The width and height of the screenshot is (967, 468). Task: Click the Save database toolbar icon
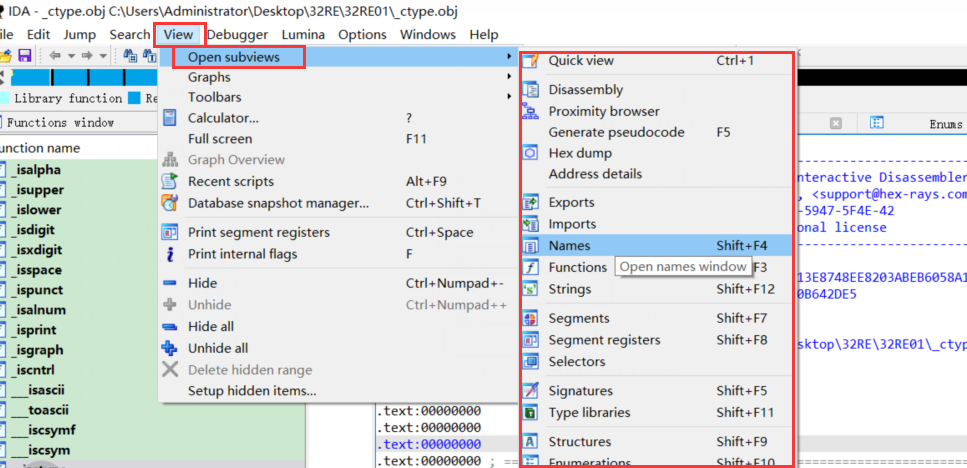(x=24, y=55)
